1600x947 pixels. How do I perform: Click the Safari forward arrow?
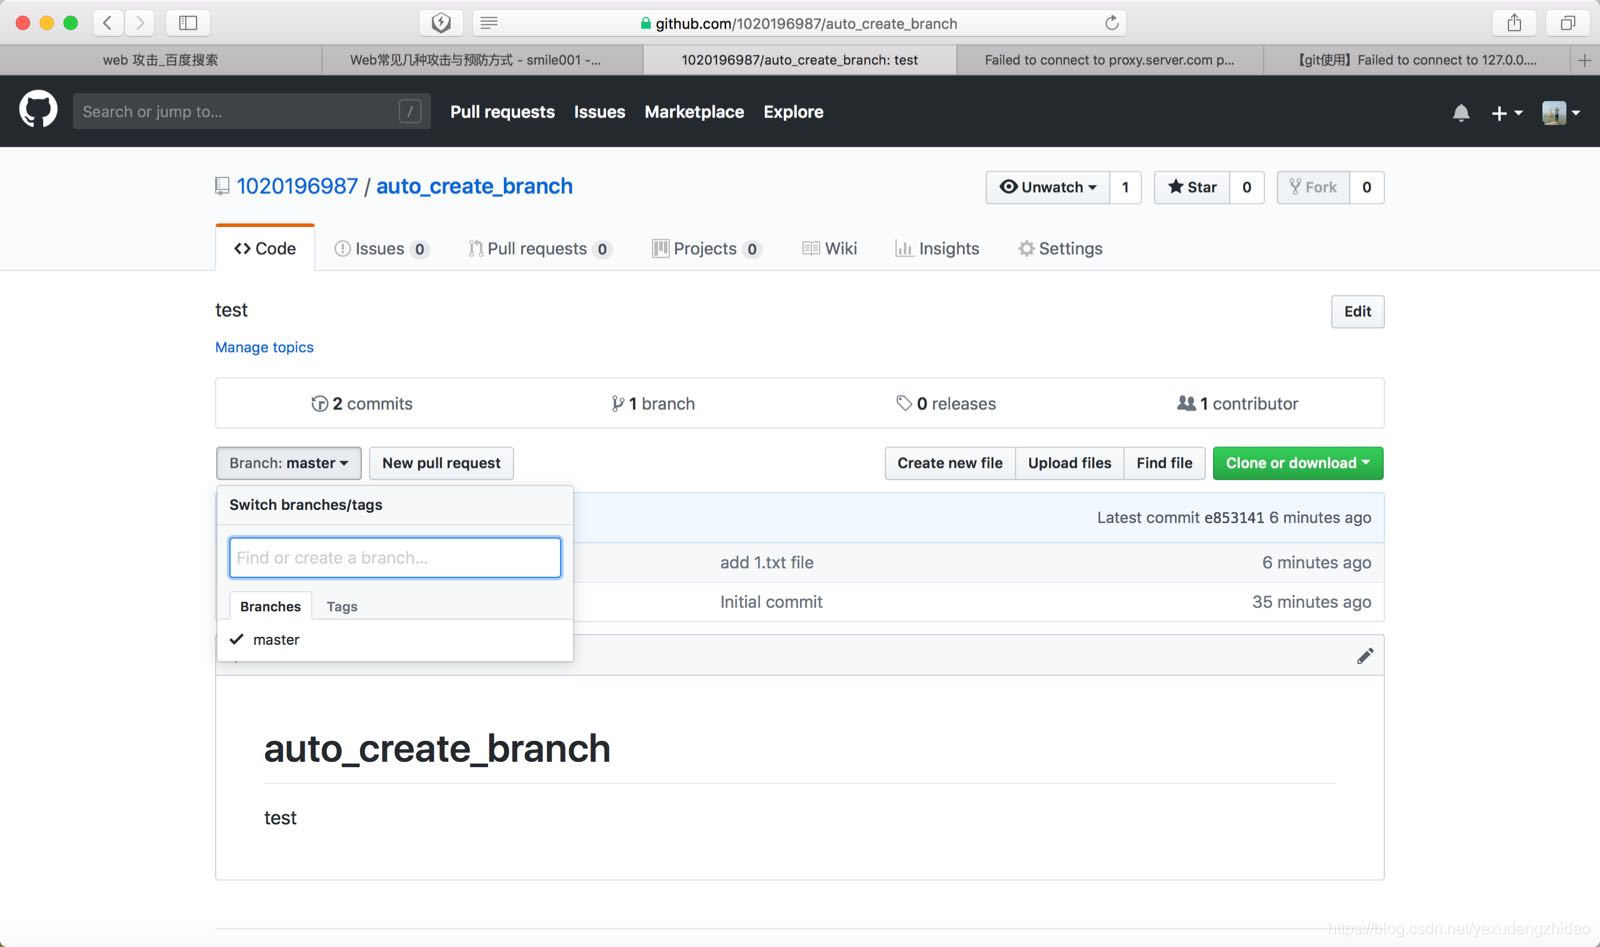(x=140, y=22)
